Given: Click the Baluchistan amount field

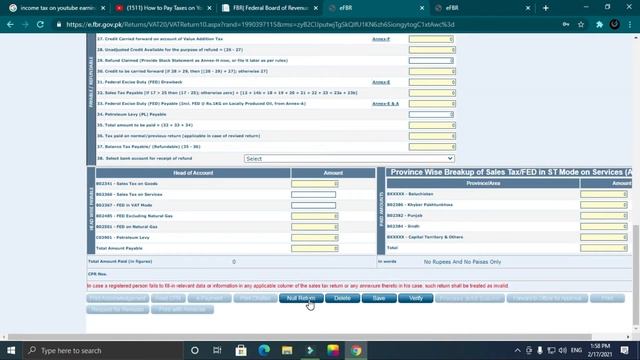Looking at the screenshot, I should tap(604, 194).
